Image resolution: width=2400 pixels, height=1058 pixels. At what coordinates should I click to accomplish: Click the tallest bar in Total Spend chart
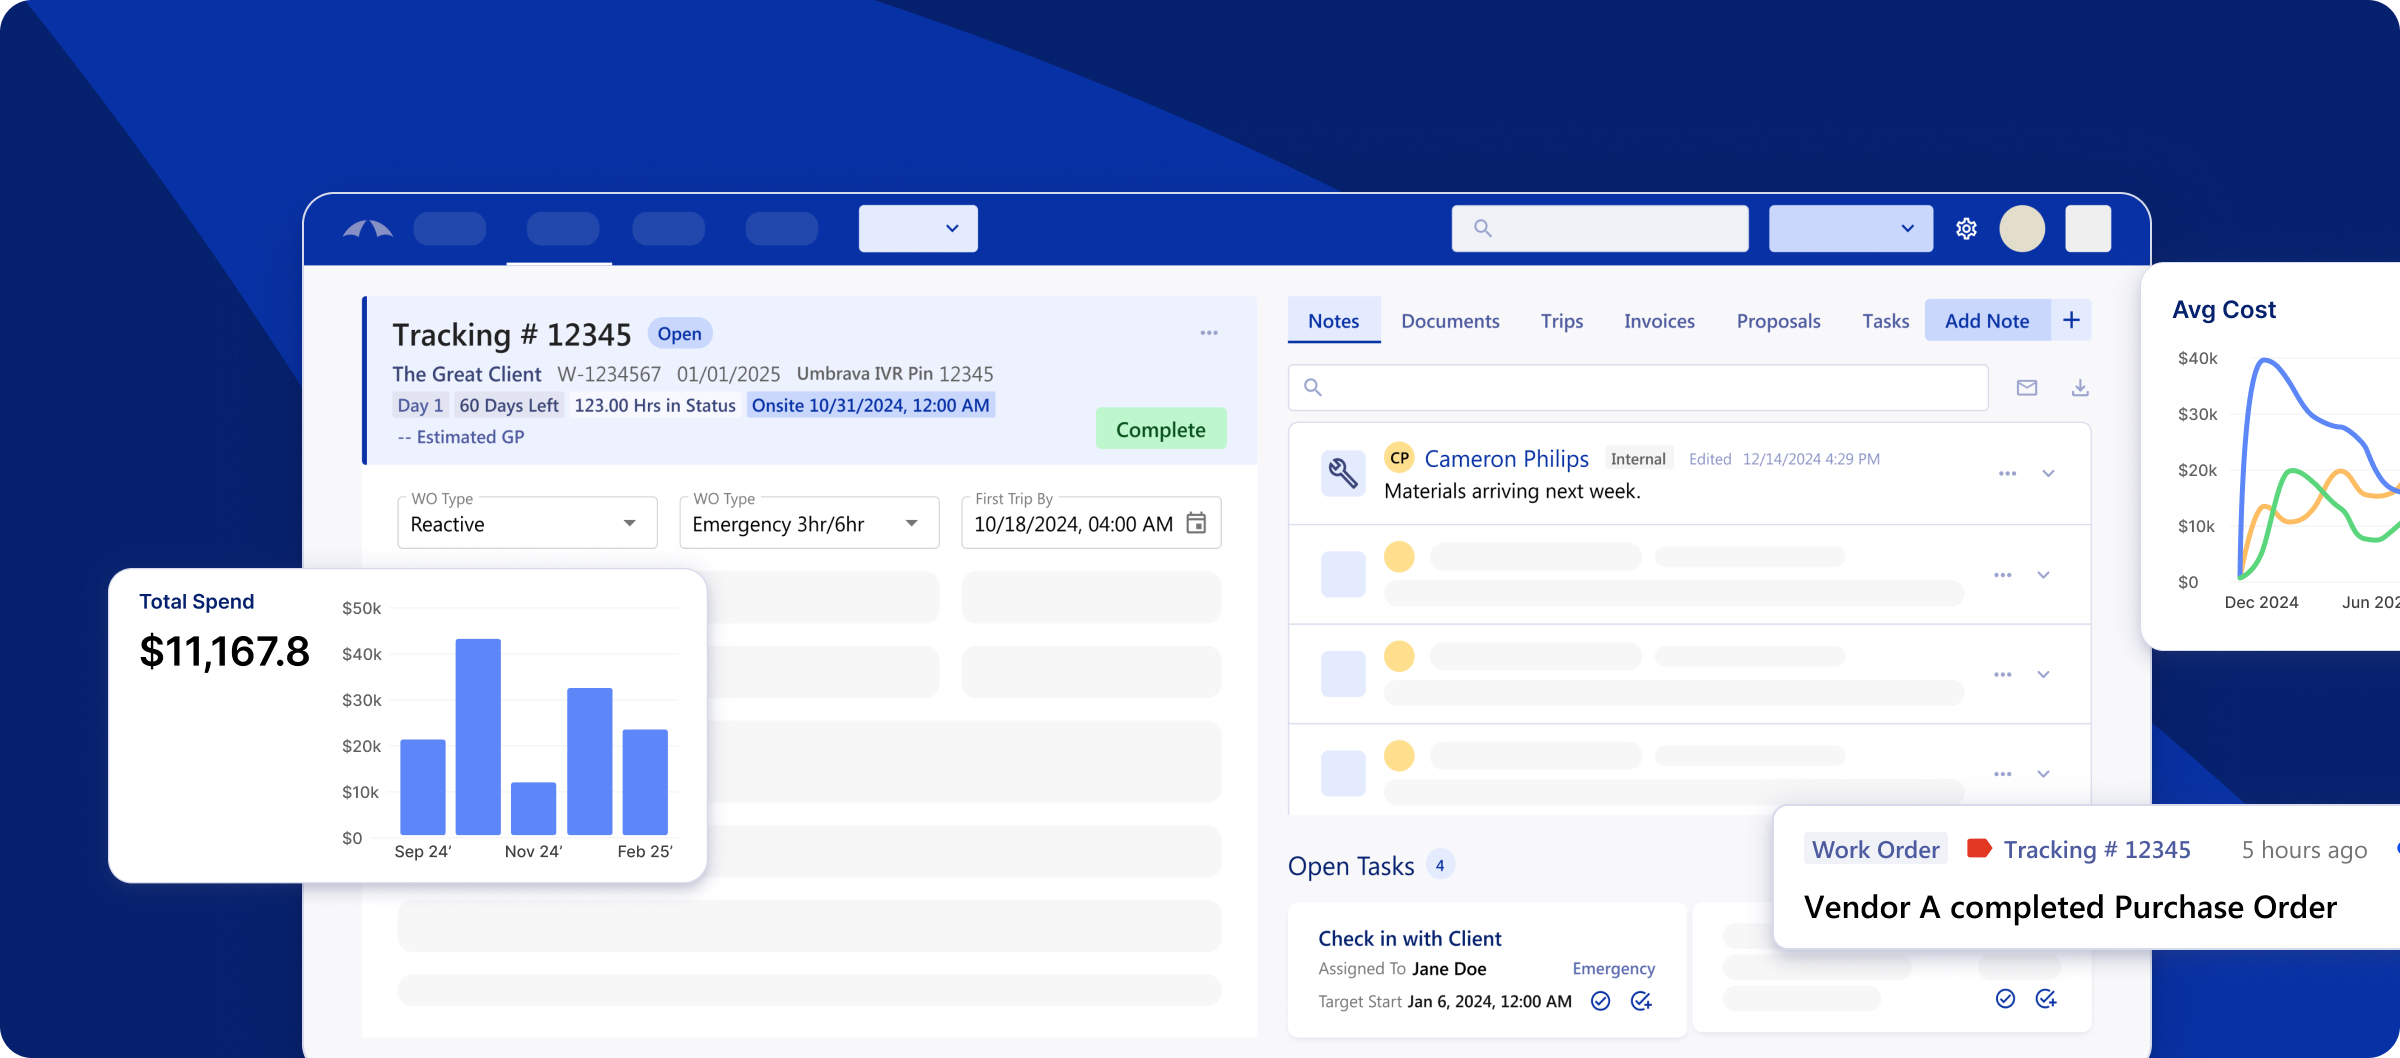click(x=478, y=735)
